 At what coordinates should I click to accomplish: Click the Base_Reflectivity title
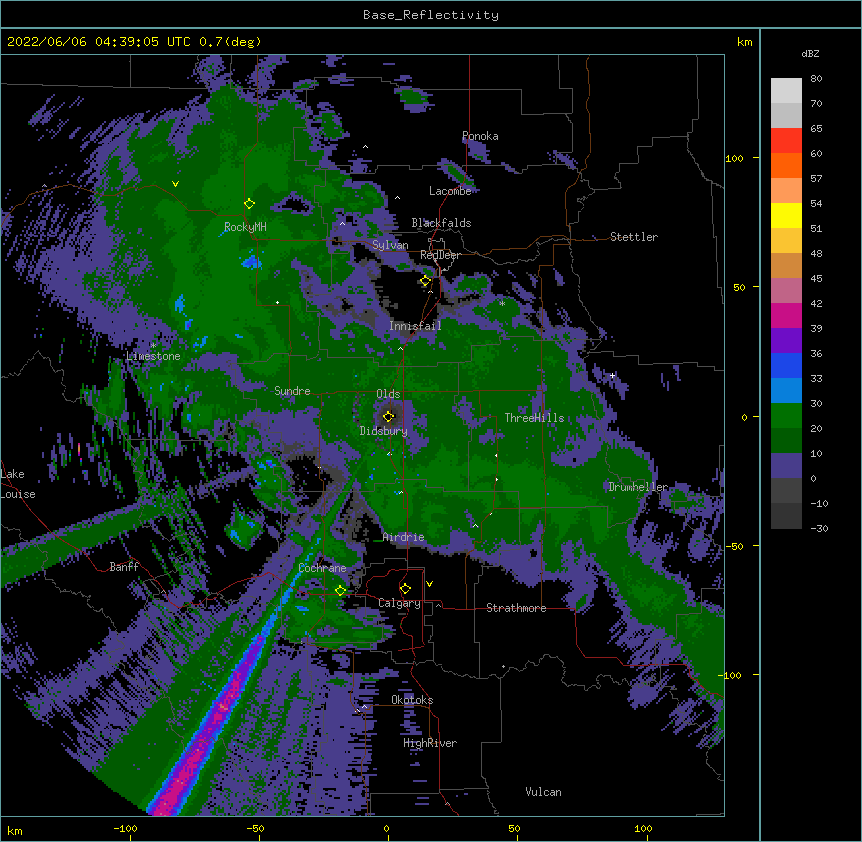(x=431, y=15)
